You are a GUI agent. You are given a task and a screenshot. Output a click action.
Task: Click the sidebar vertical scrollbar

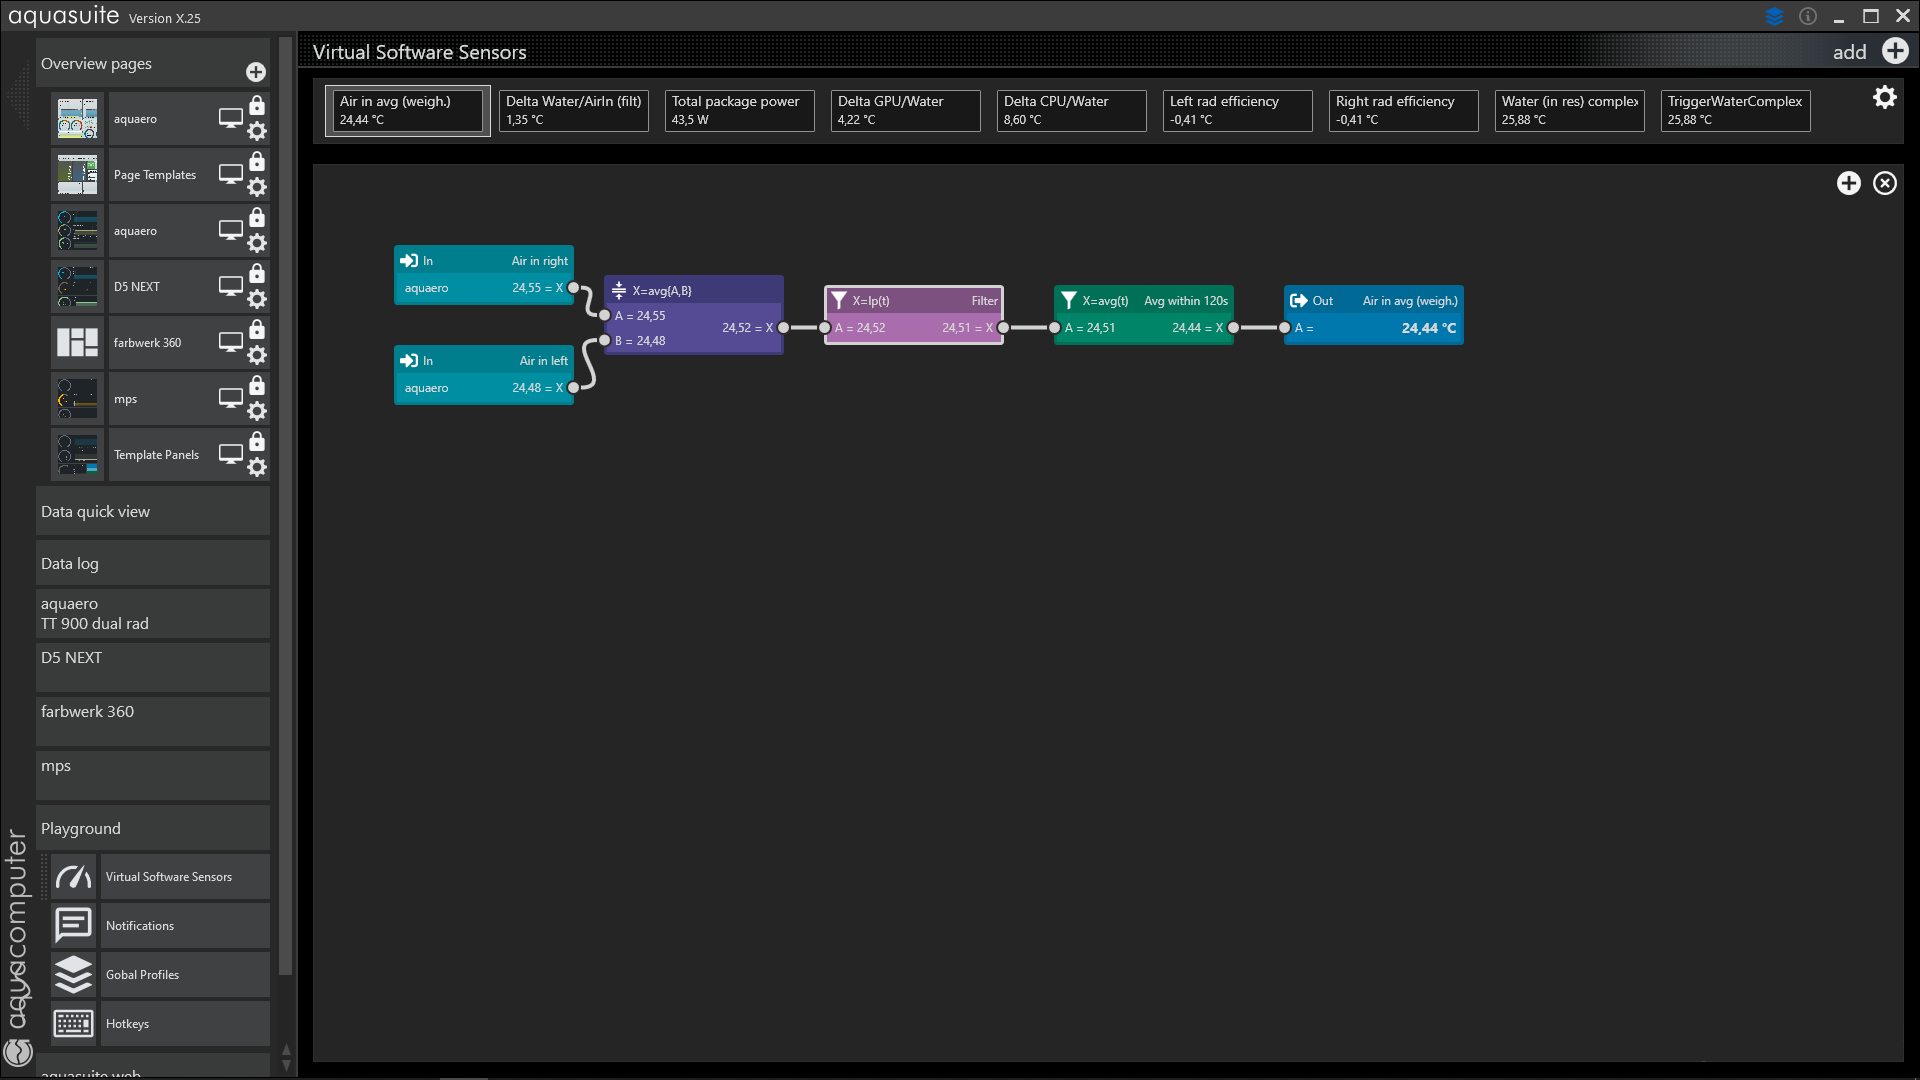(x=286, y=500)
